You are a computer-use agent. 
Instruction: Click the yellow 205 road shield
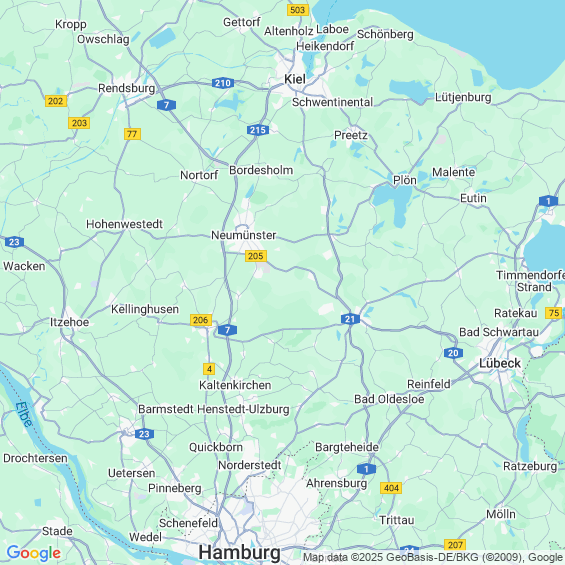click(256, 256)
